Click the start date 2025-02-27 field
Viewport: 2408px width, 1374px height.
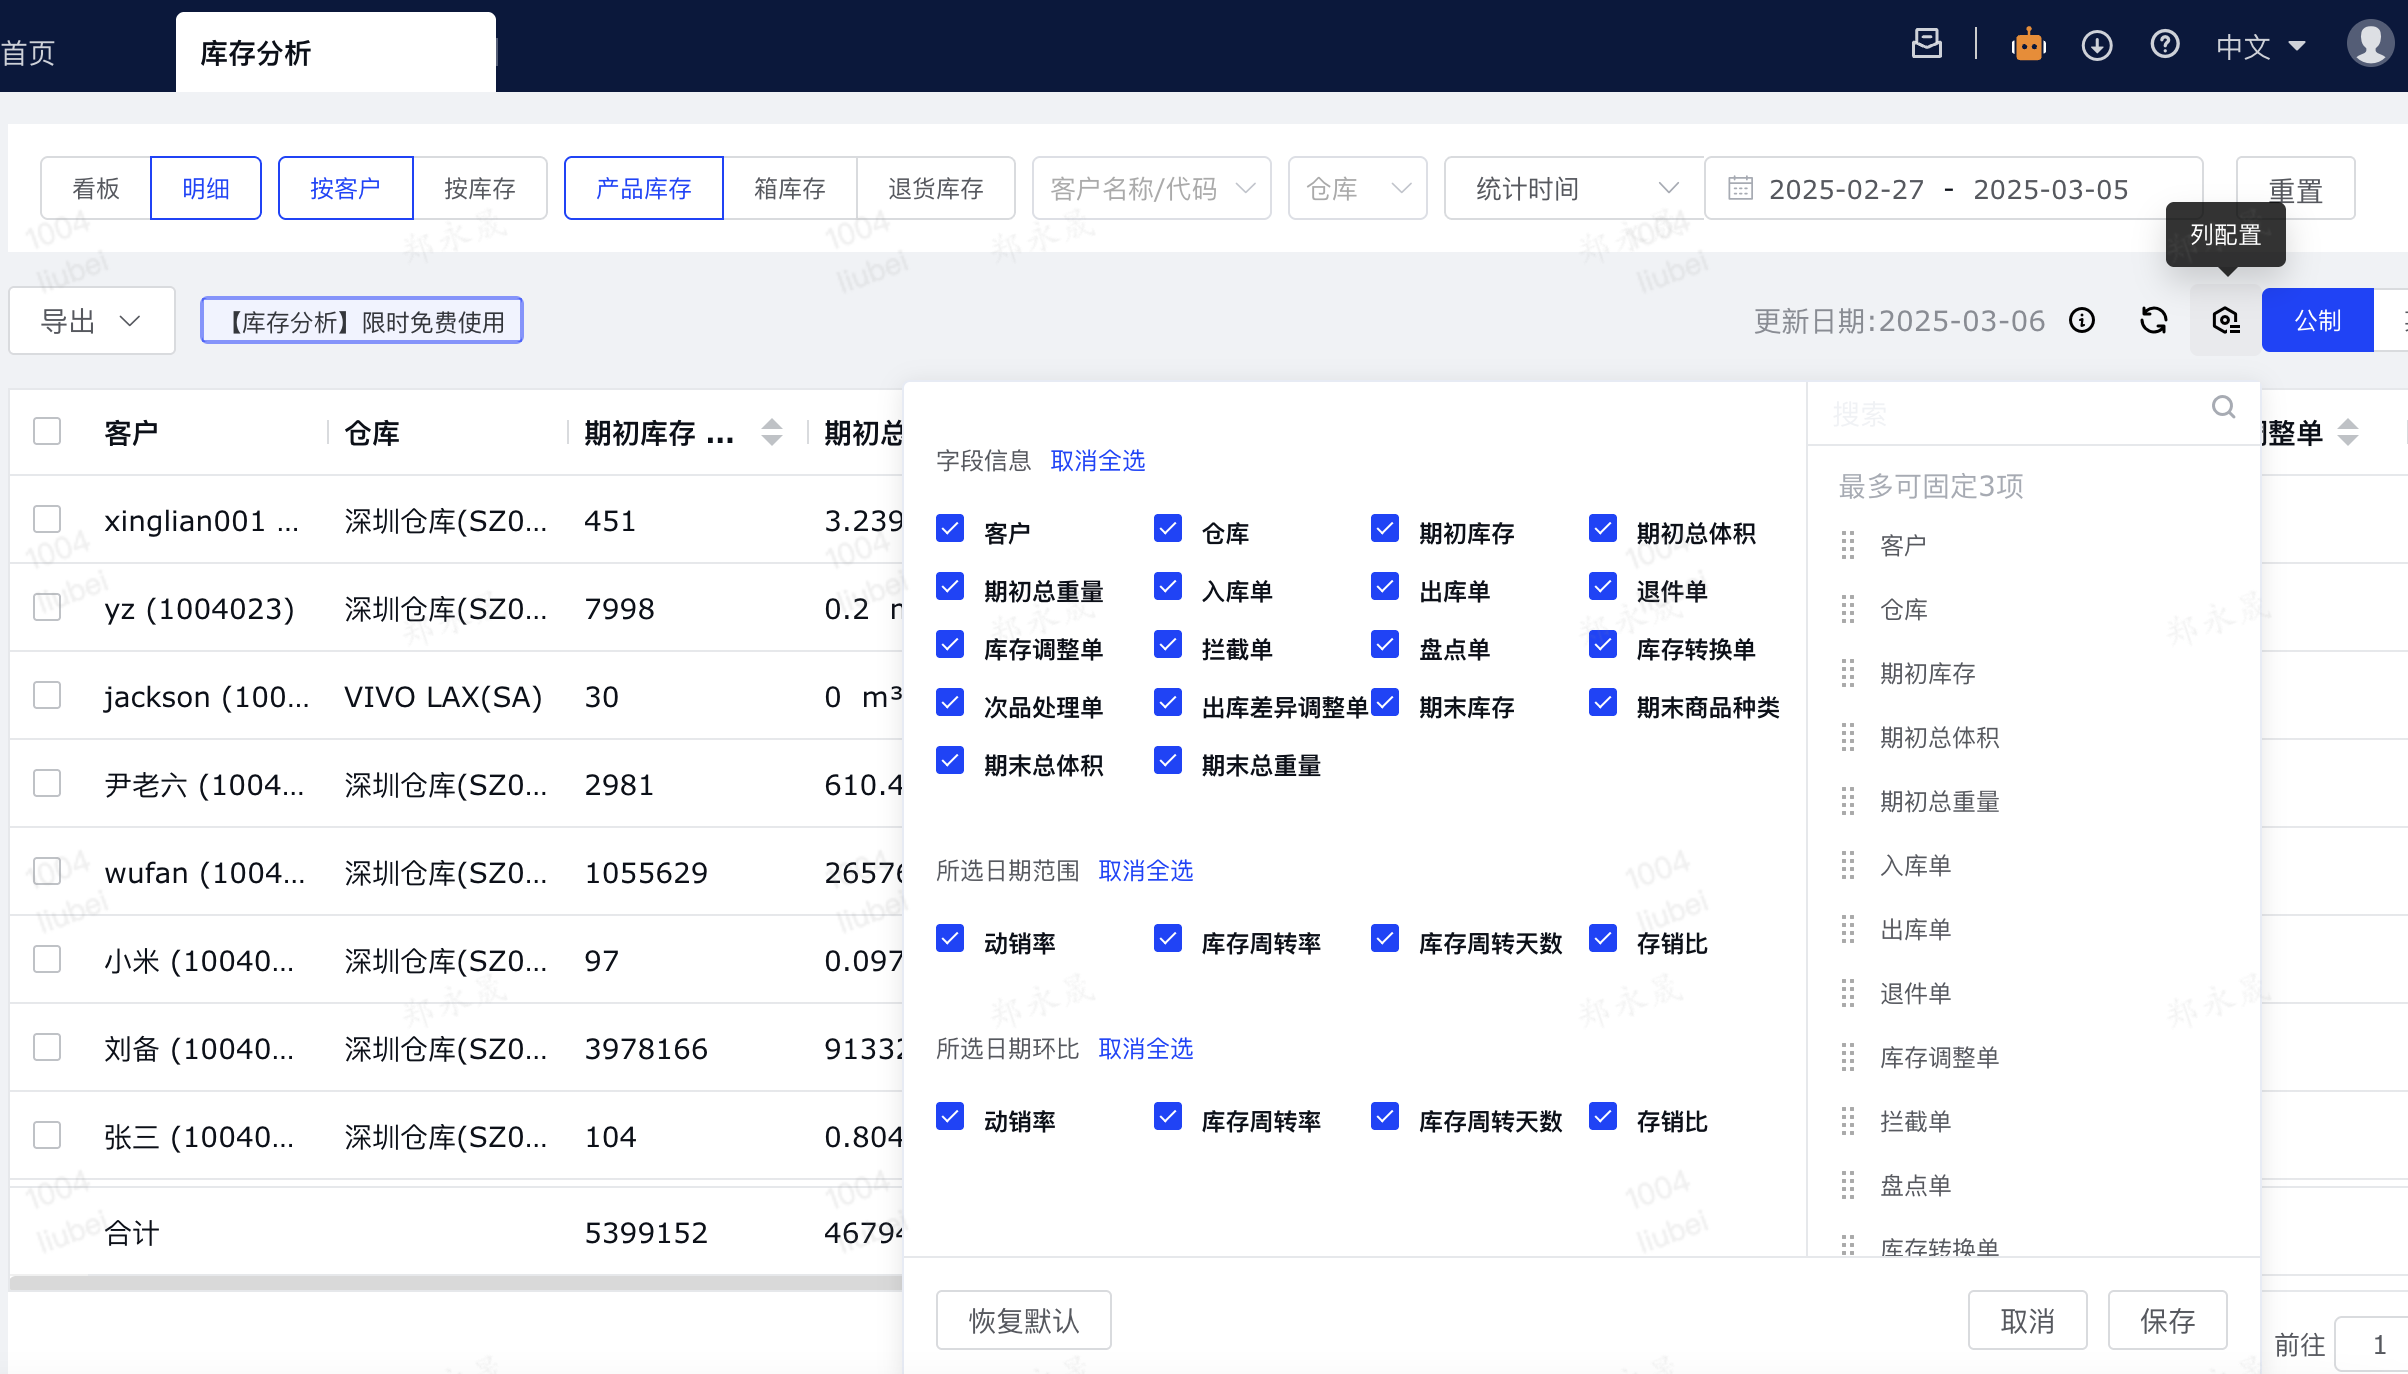[x=1846, y=189]
